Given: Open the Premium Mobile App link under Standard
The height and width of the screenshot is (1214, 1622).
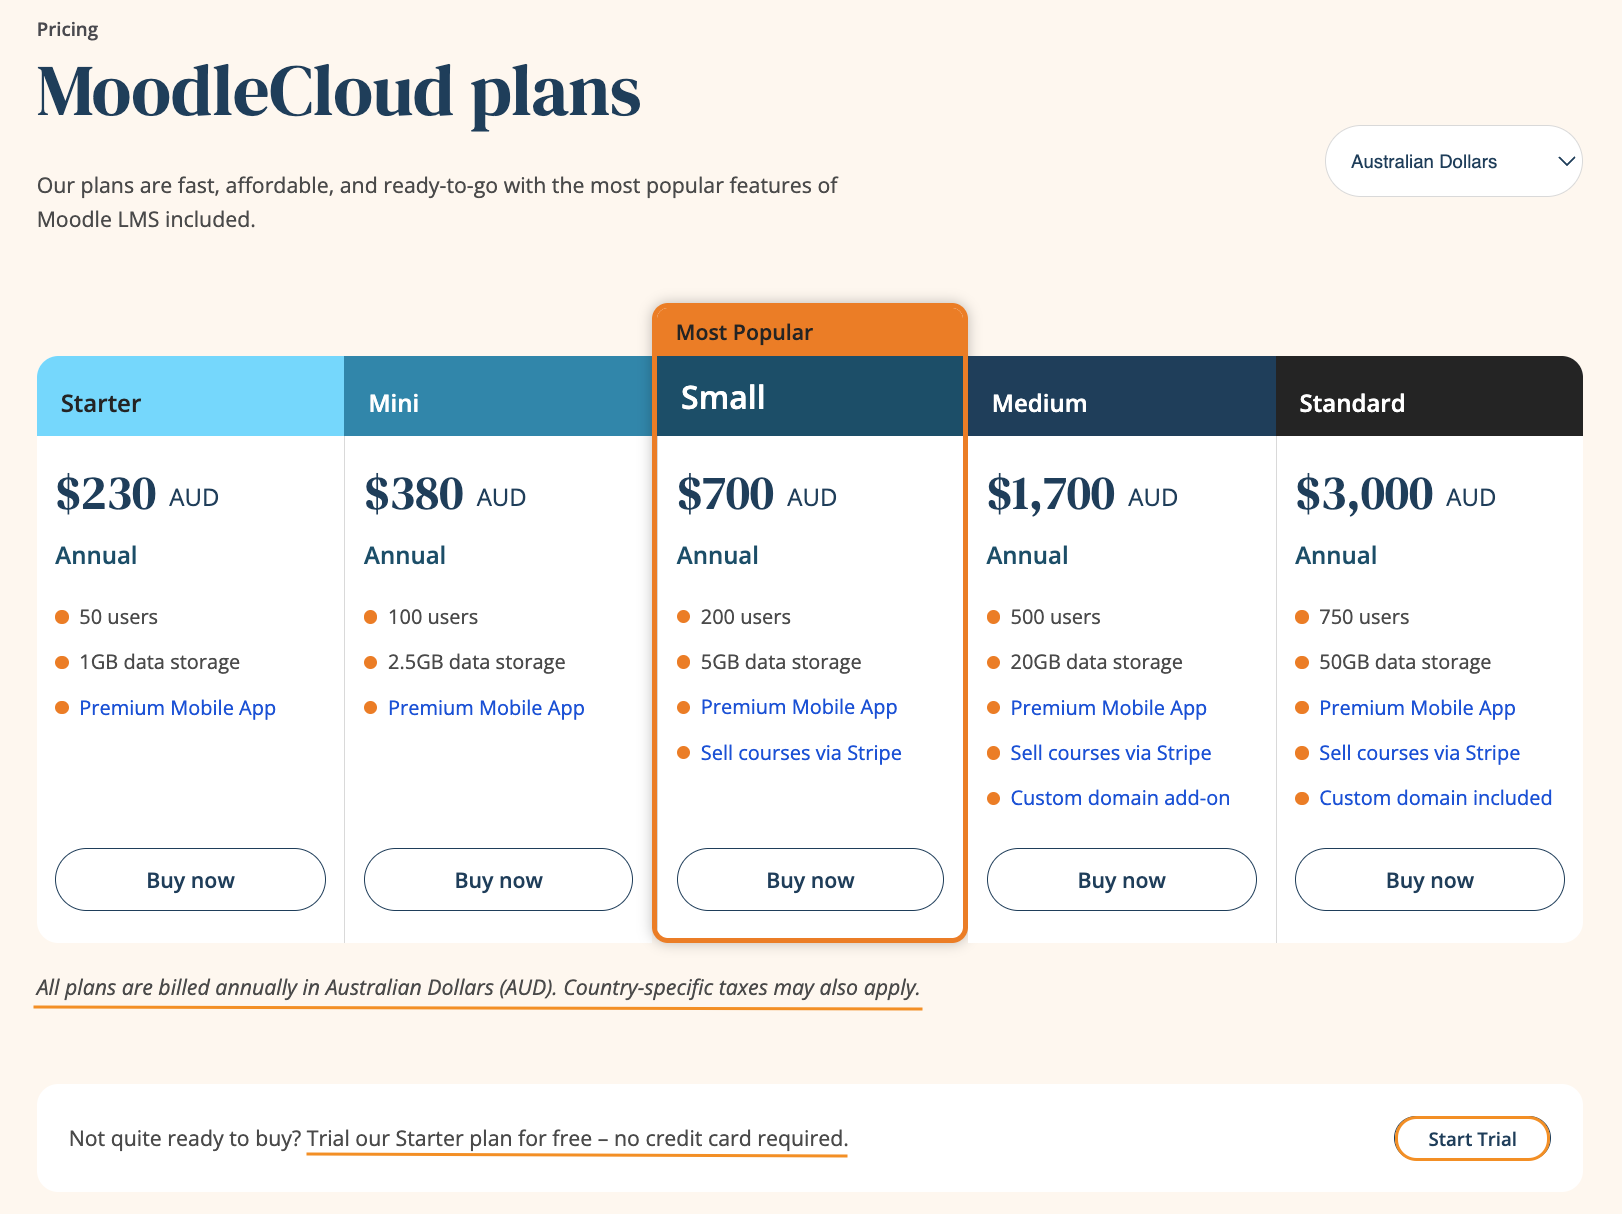Looking at the screenshot, I should (x=1417, y=707).
